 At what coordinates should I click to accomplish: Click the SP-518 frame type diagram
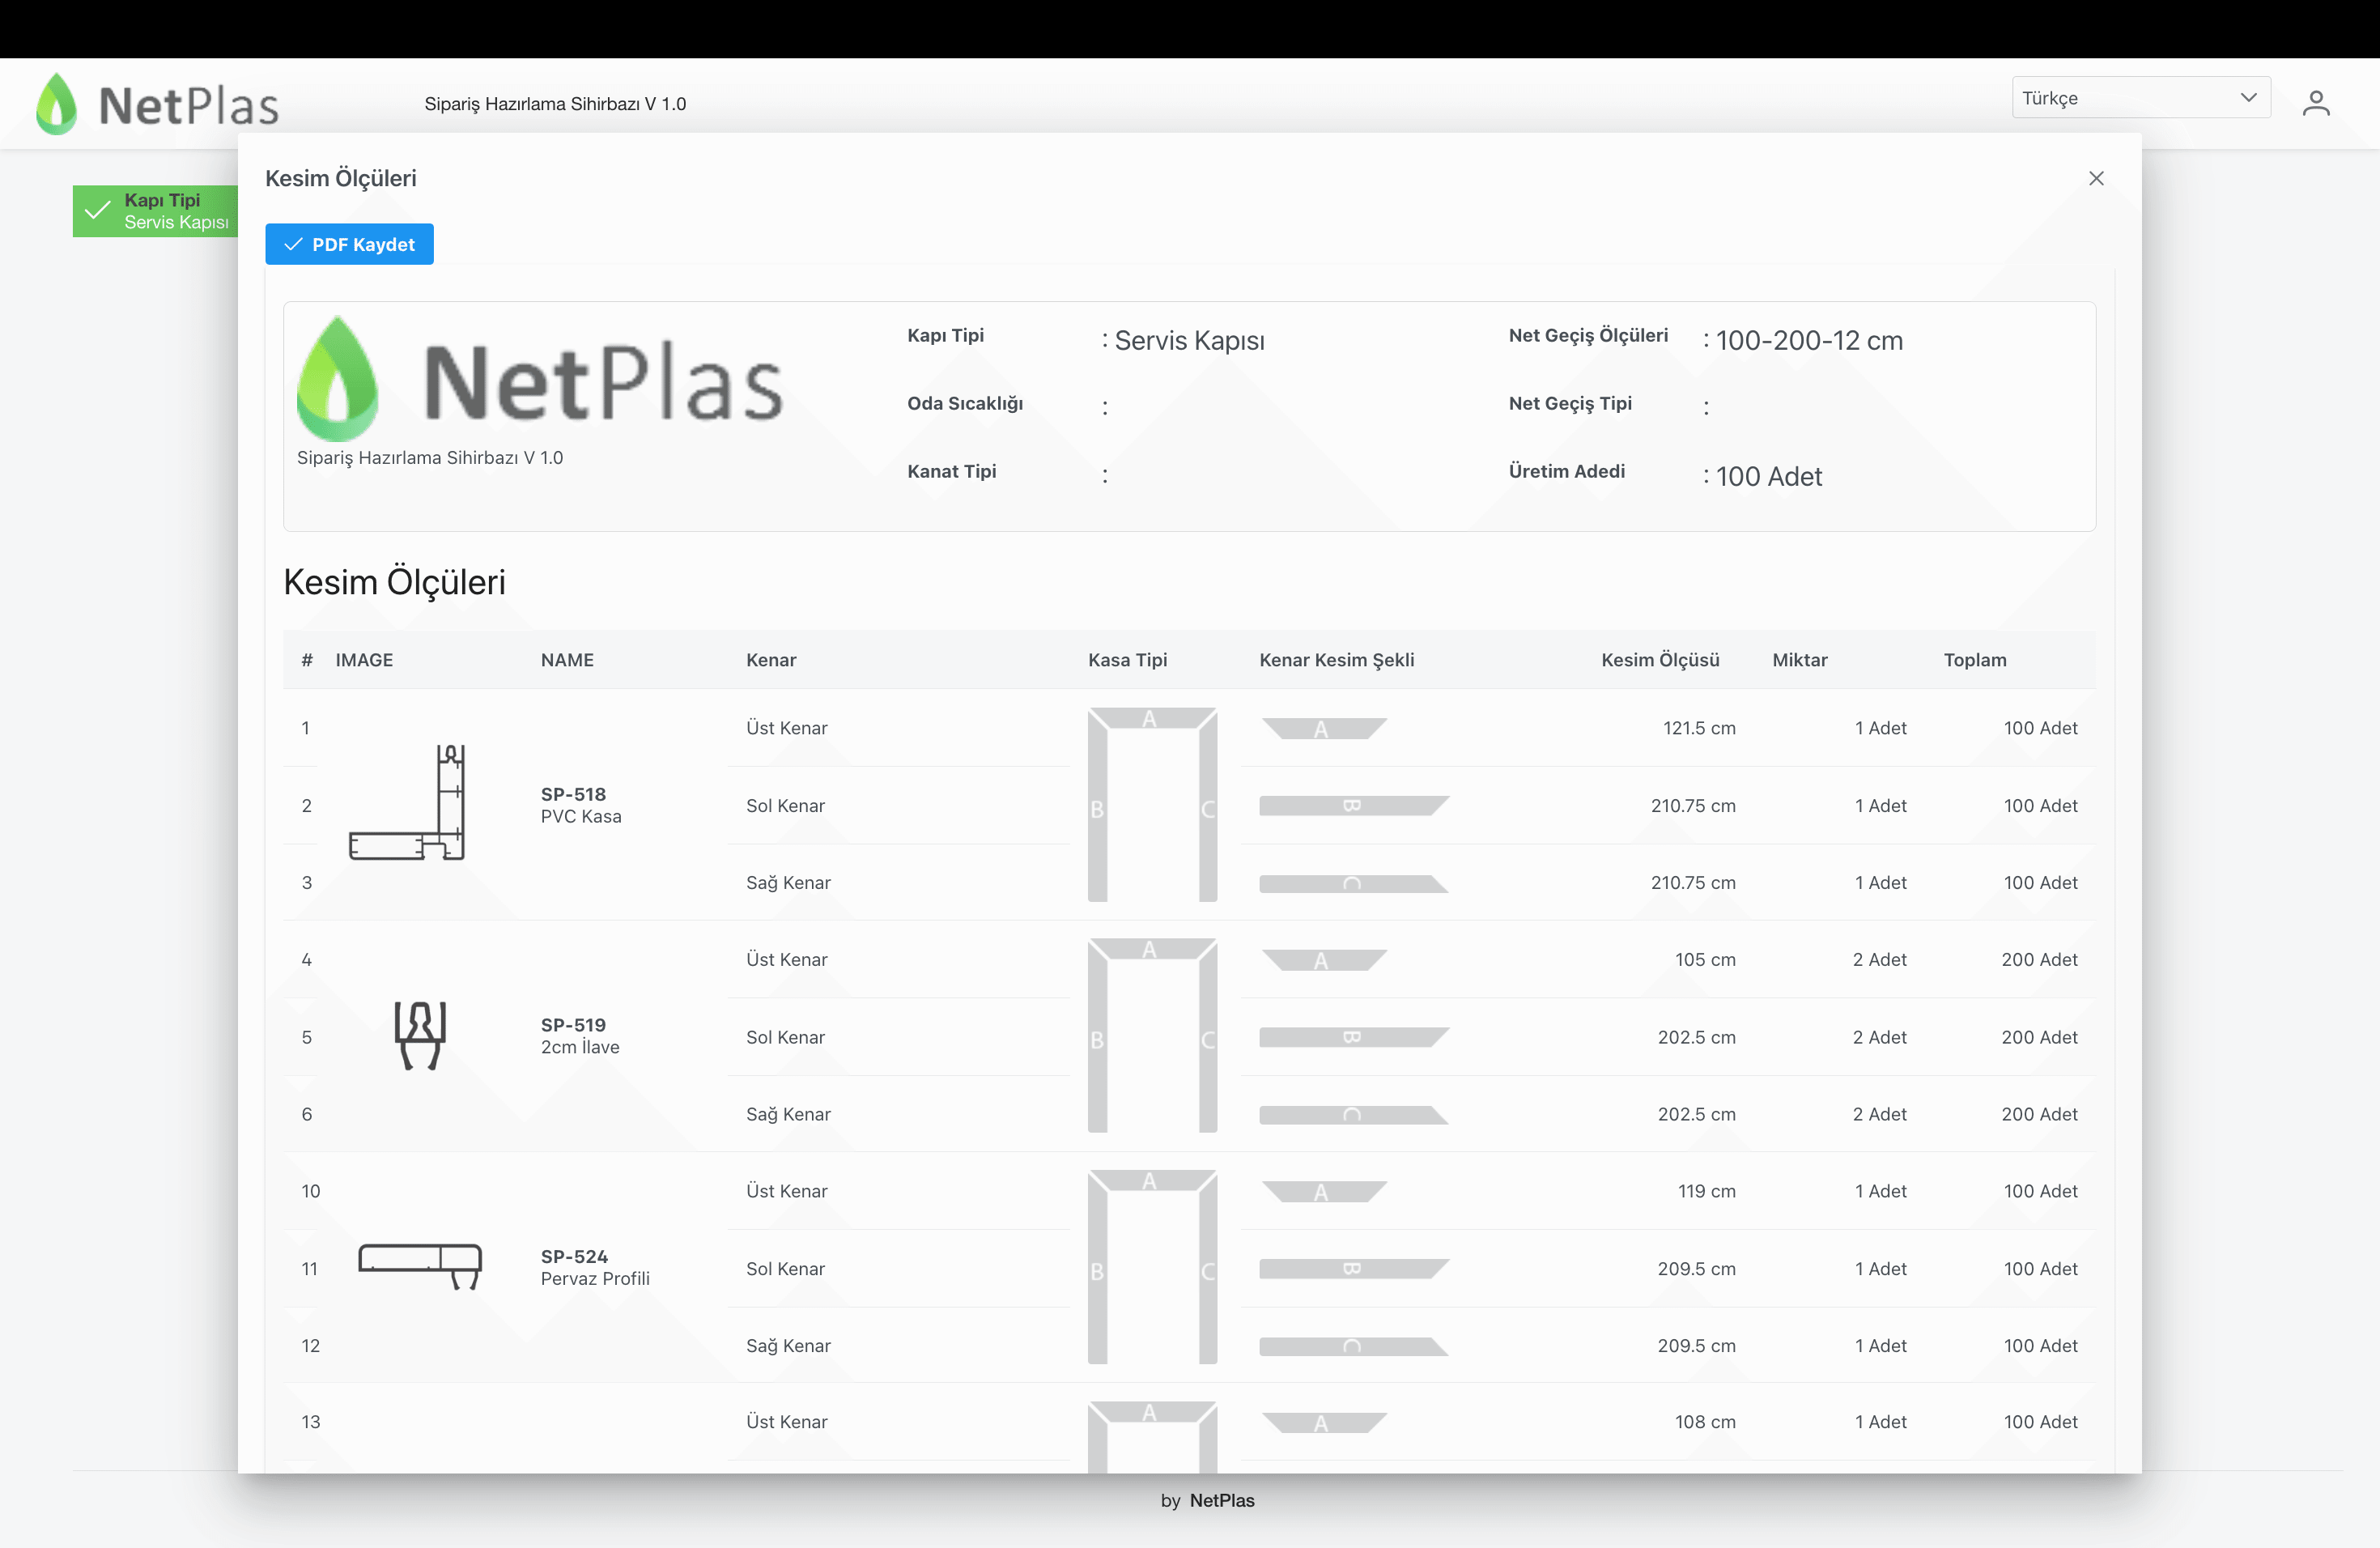tap(1152, 804)
